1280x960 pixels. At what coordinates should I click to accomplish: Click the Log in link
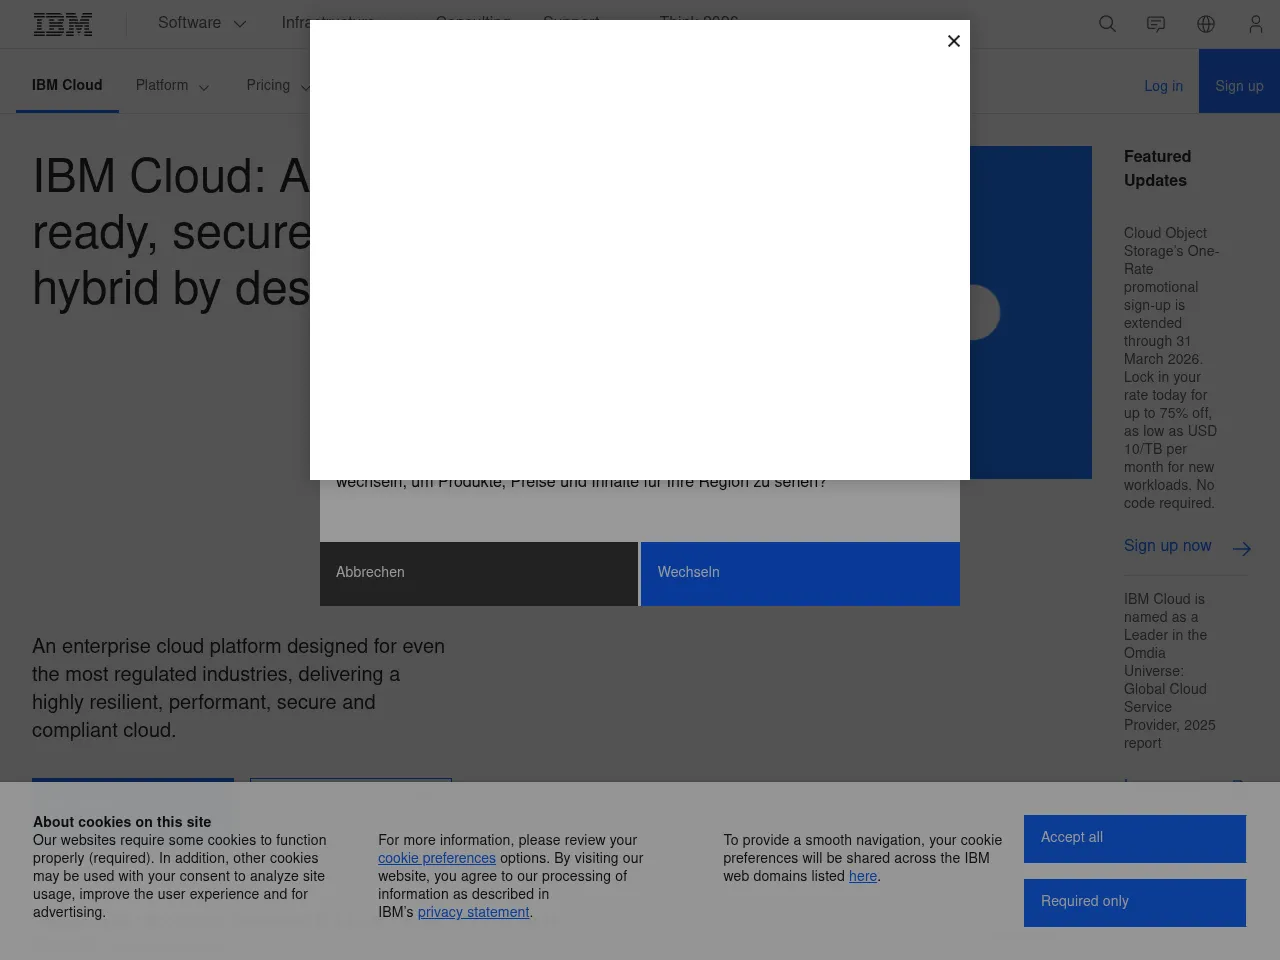tap(1163, 87)
